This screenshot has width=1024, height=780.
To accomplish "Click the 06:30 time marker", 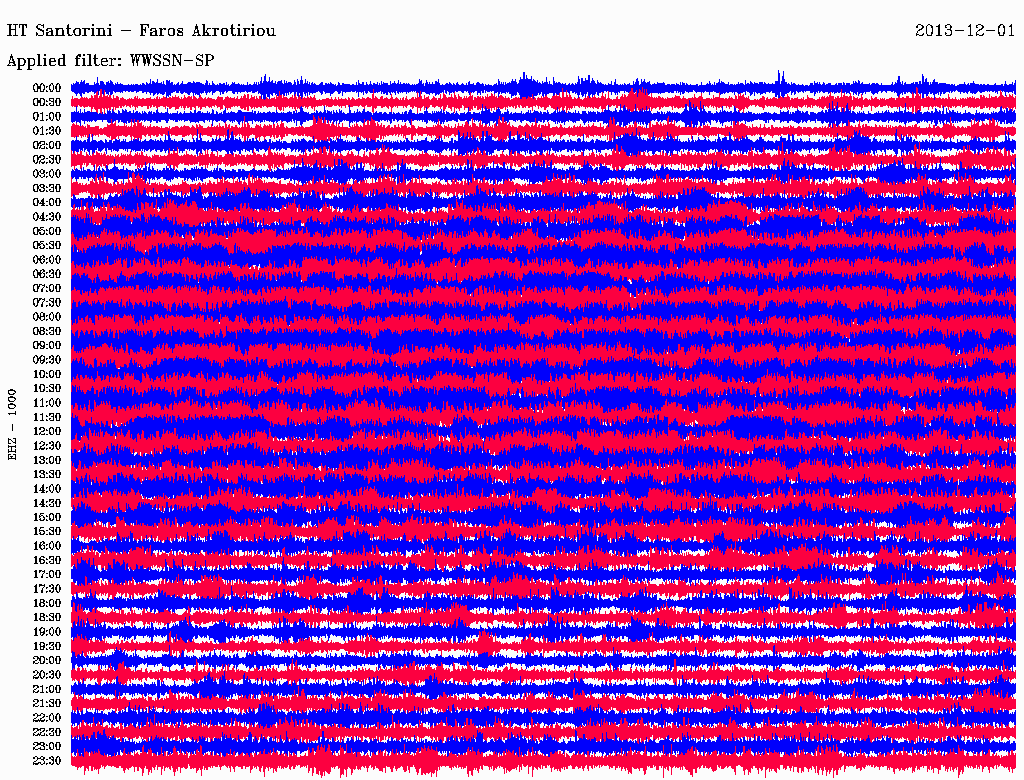I will 47,274.
